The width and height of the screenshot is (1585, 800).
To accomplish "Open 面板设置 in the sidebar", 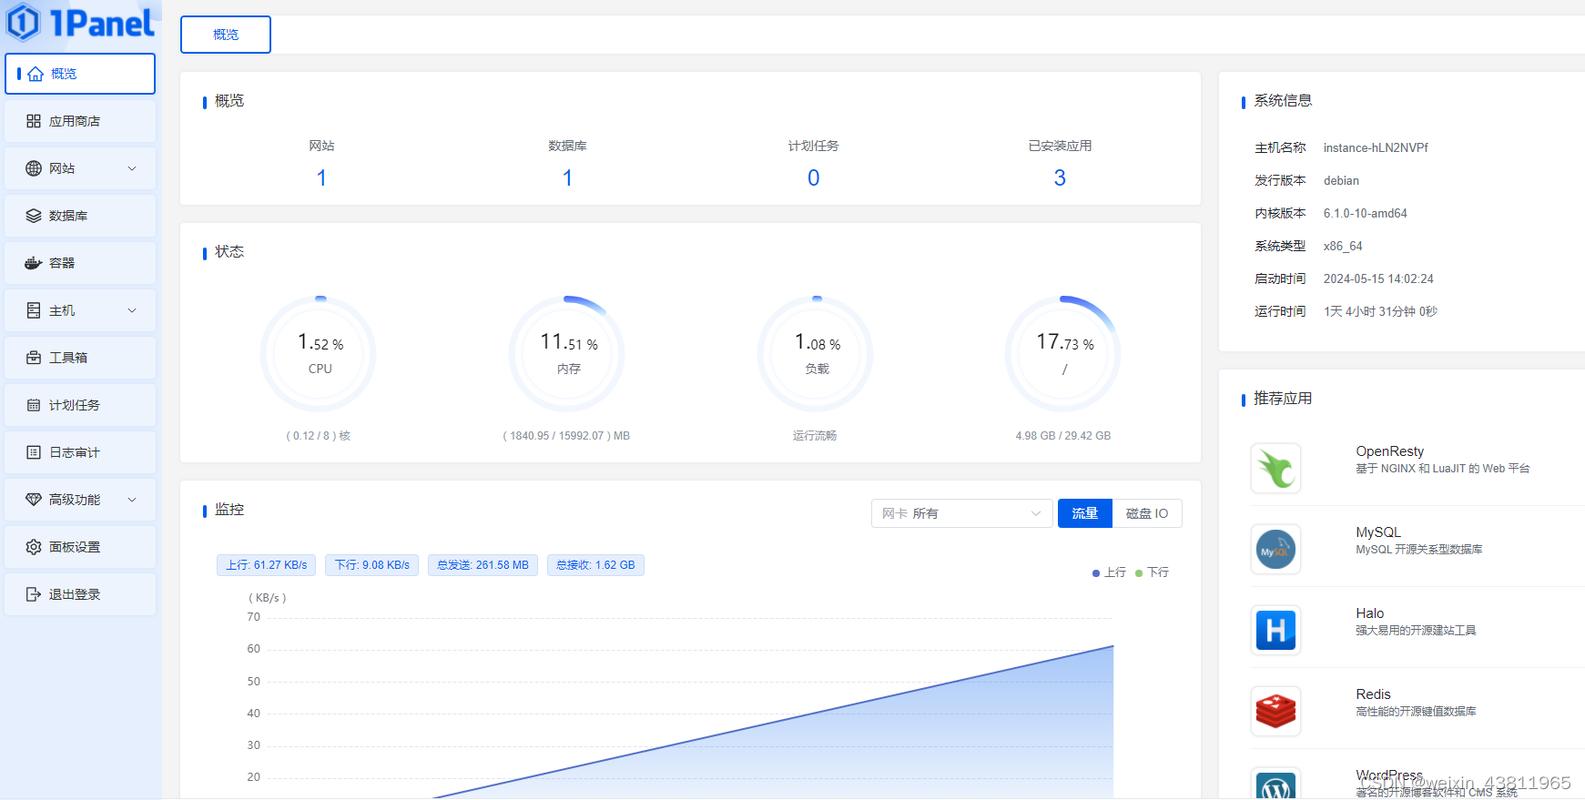I will 80,547.
